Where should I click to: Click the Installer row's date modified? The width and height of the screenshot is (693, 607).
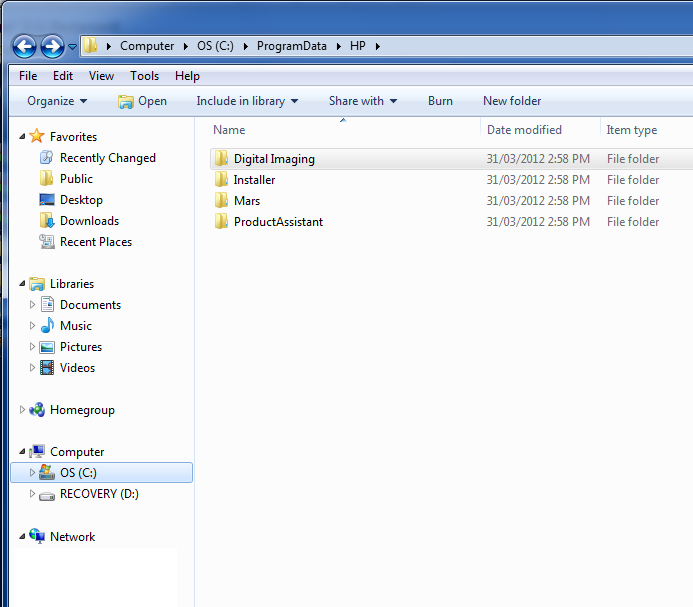pos(538,180)
